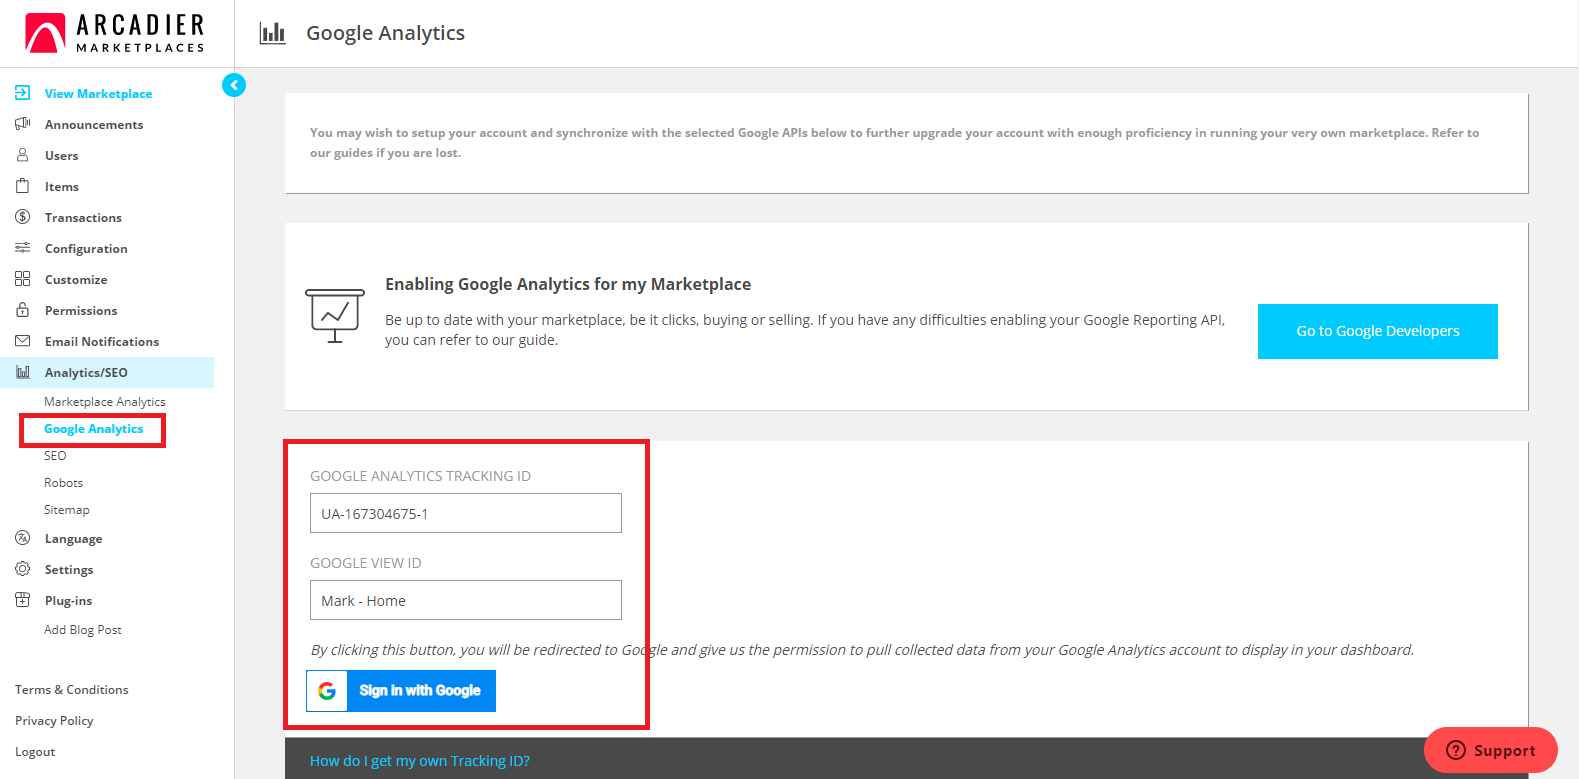Image resolution: width=1579 pixels, height=779 pixels.
Task: Open the Support chat button
Action: [x=1491, y=750]
